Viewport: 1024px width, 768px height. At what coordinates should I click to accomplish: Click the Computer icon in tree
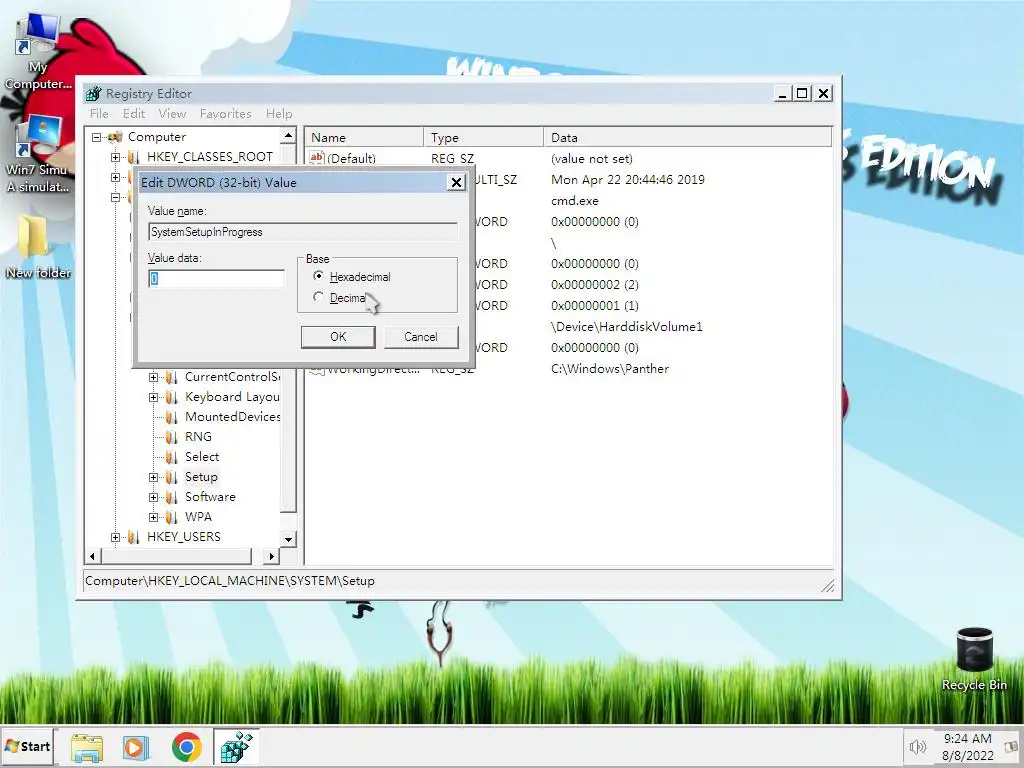click(116, 137)
